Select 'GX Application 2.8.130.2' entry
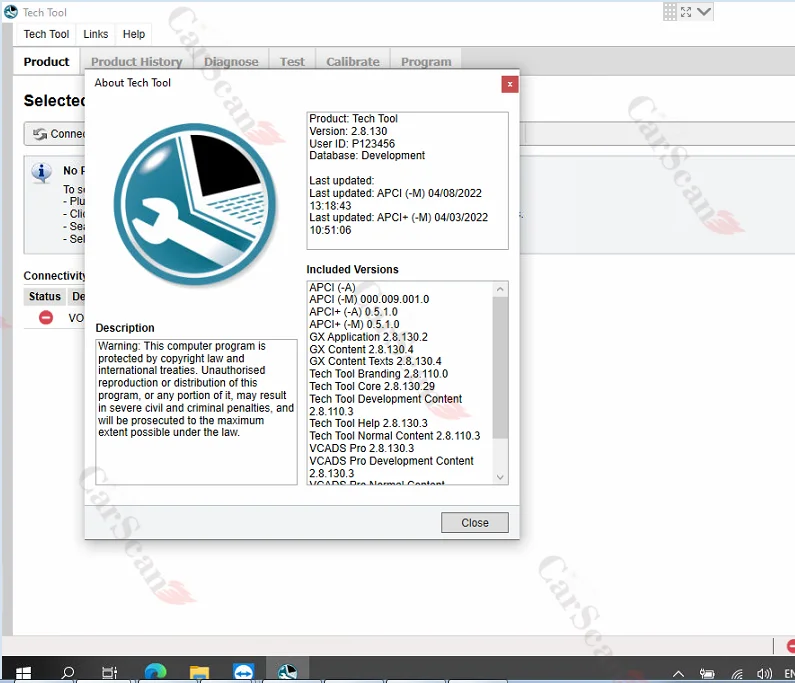795x683 pixels. point(369,337)
